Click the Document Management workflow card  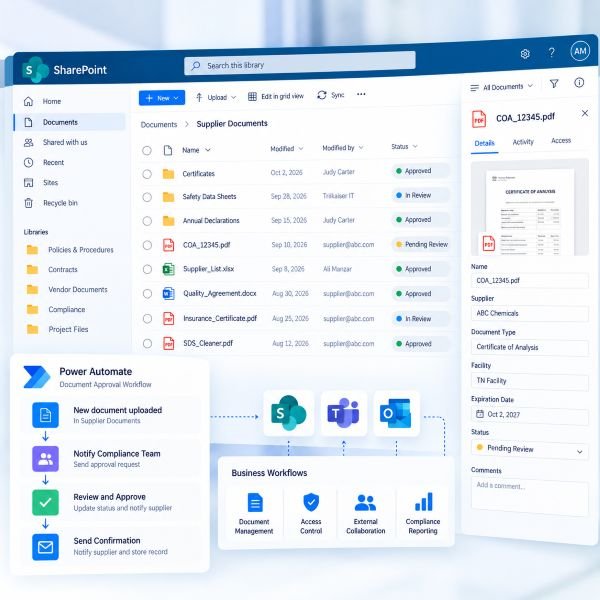pos(254,514)
